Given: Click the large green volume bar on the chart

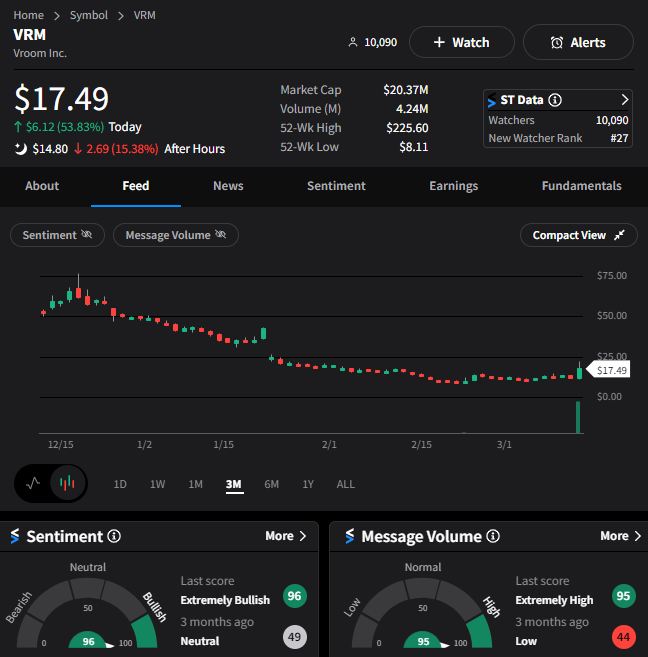Looking at the screenshot, I should (578, 417).
